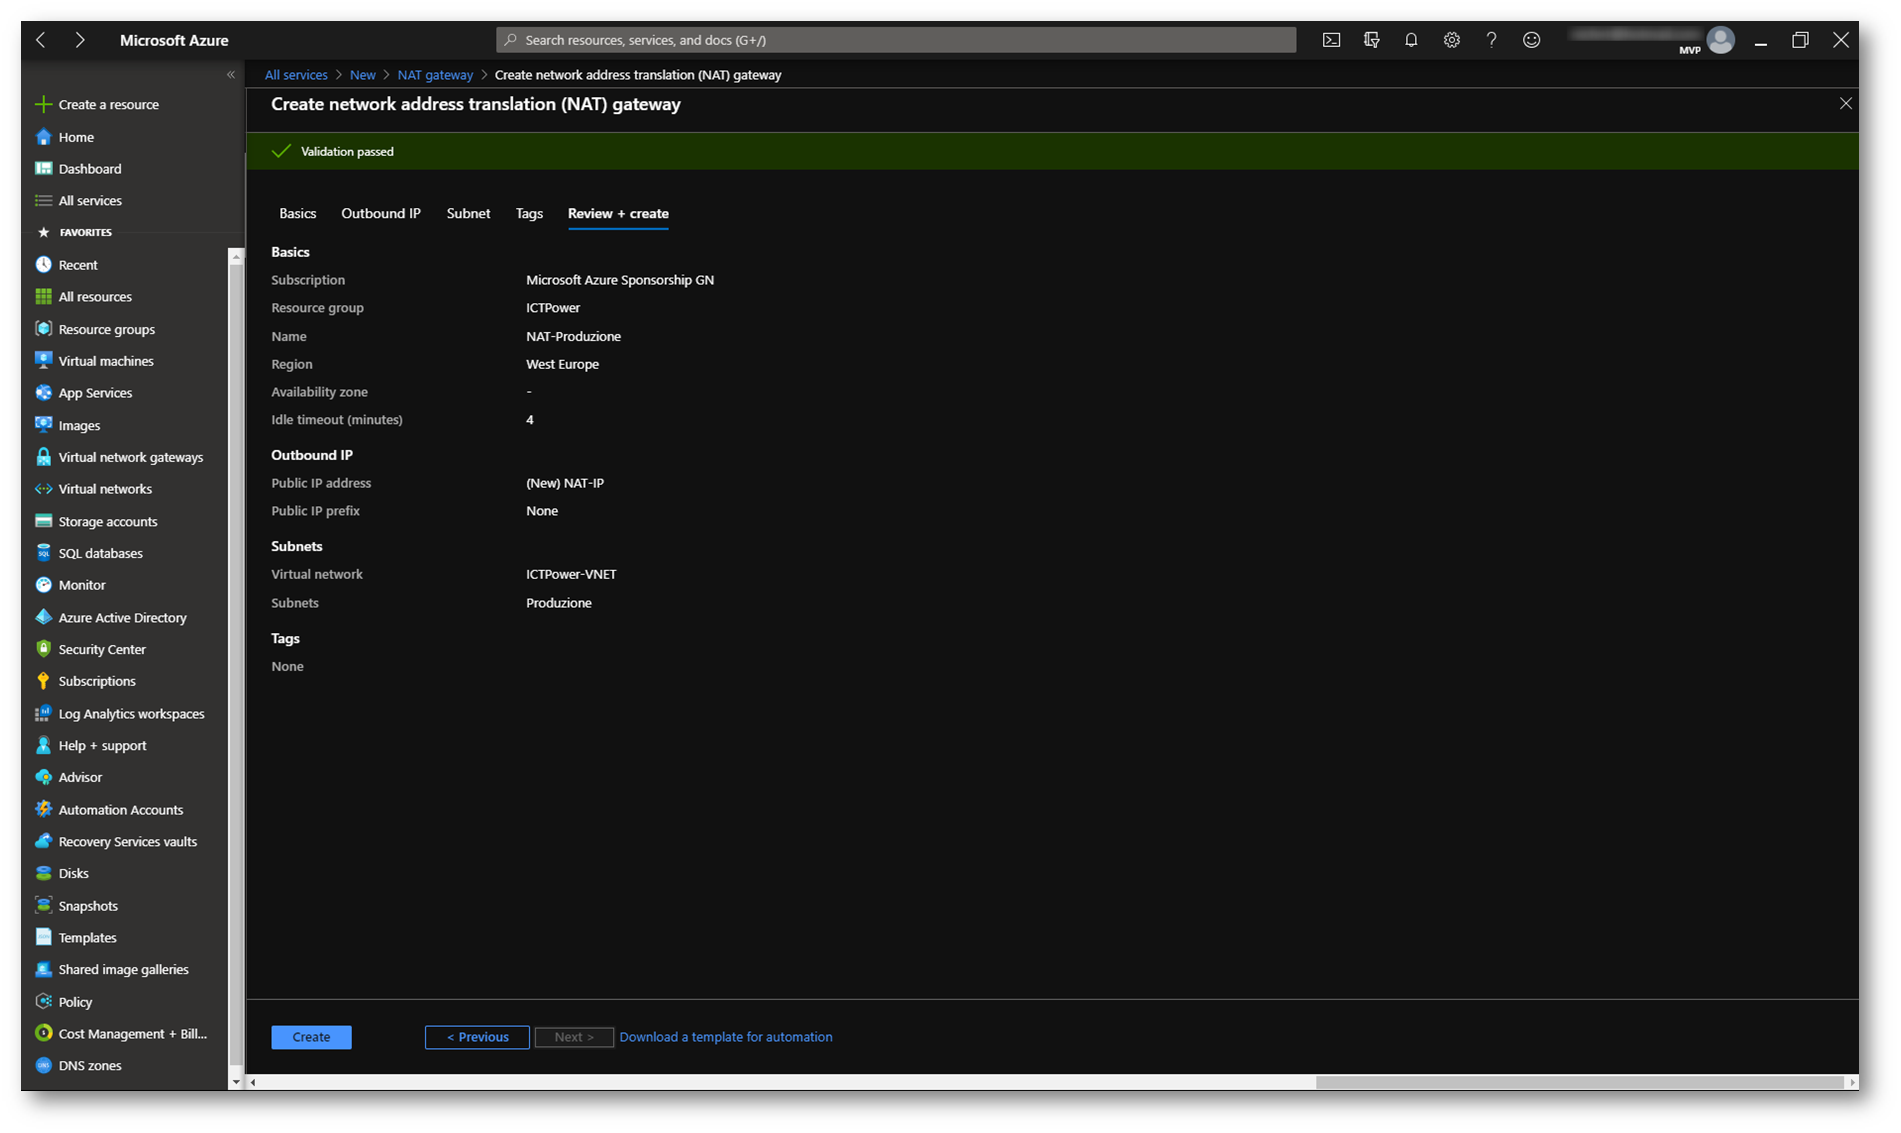Collapse the left sidebar menu
The image size is (1901, 1133).
point(231,75)
